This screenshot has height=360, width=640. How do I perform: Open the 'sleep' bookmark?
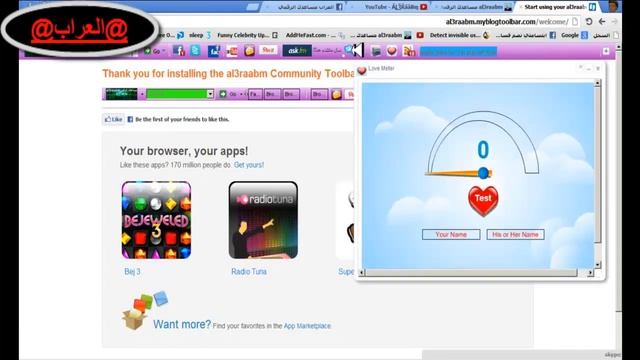(200, 36)
